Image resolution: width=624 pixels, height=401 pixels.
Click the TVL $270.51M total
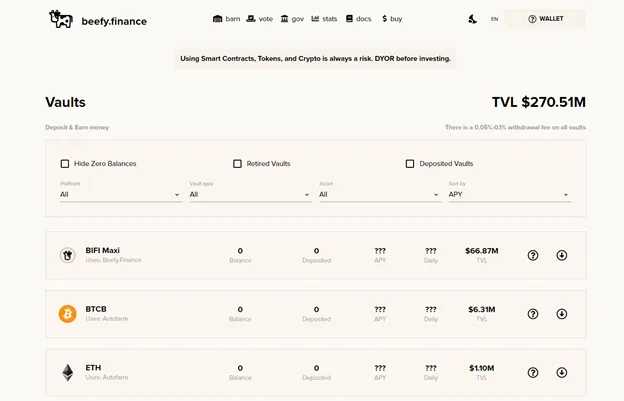[538, 102]
